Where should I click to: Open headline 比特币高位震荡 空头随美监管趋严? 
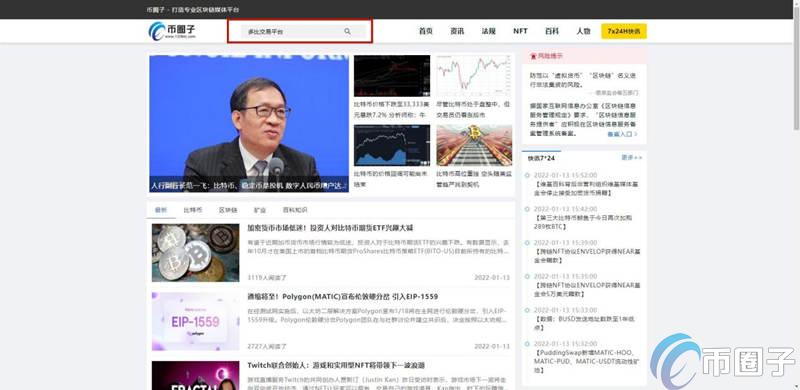coord(474,179)
